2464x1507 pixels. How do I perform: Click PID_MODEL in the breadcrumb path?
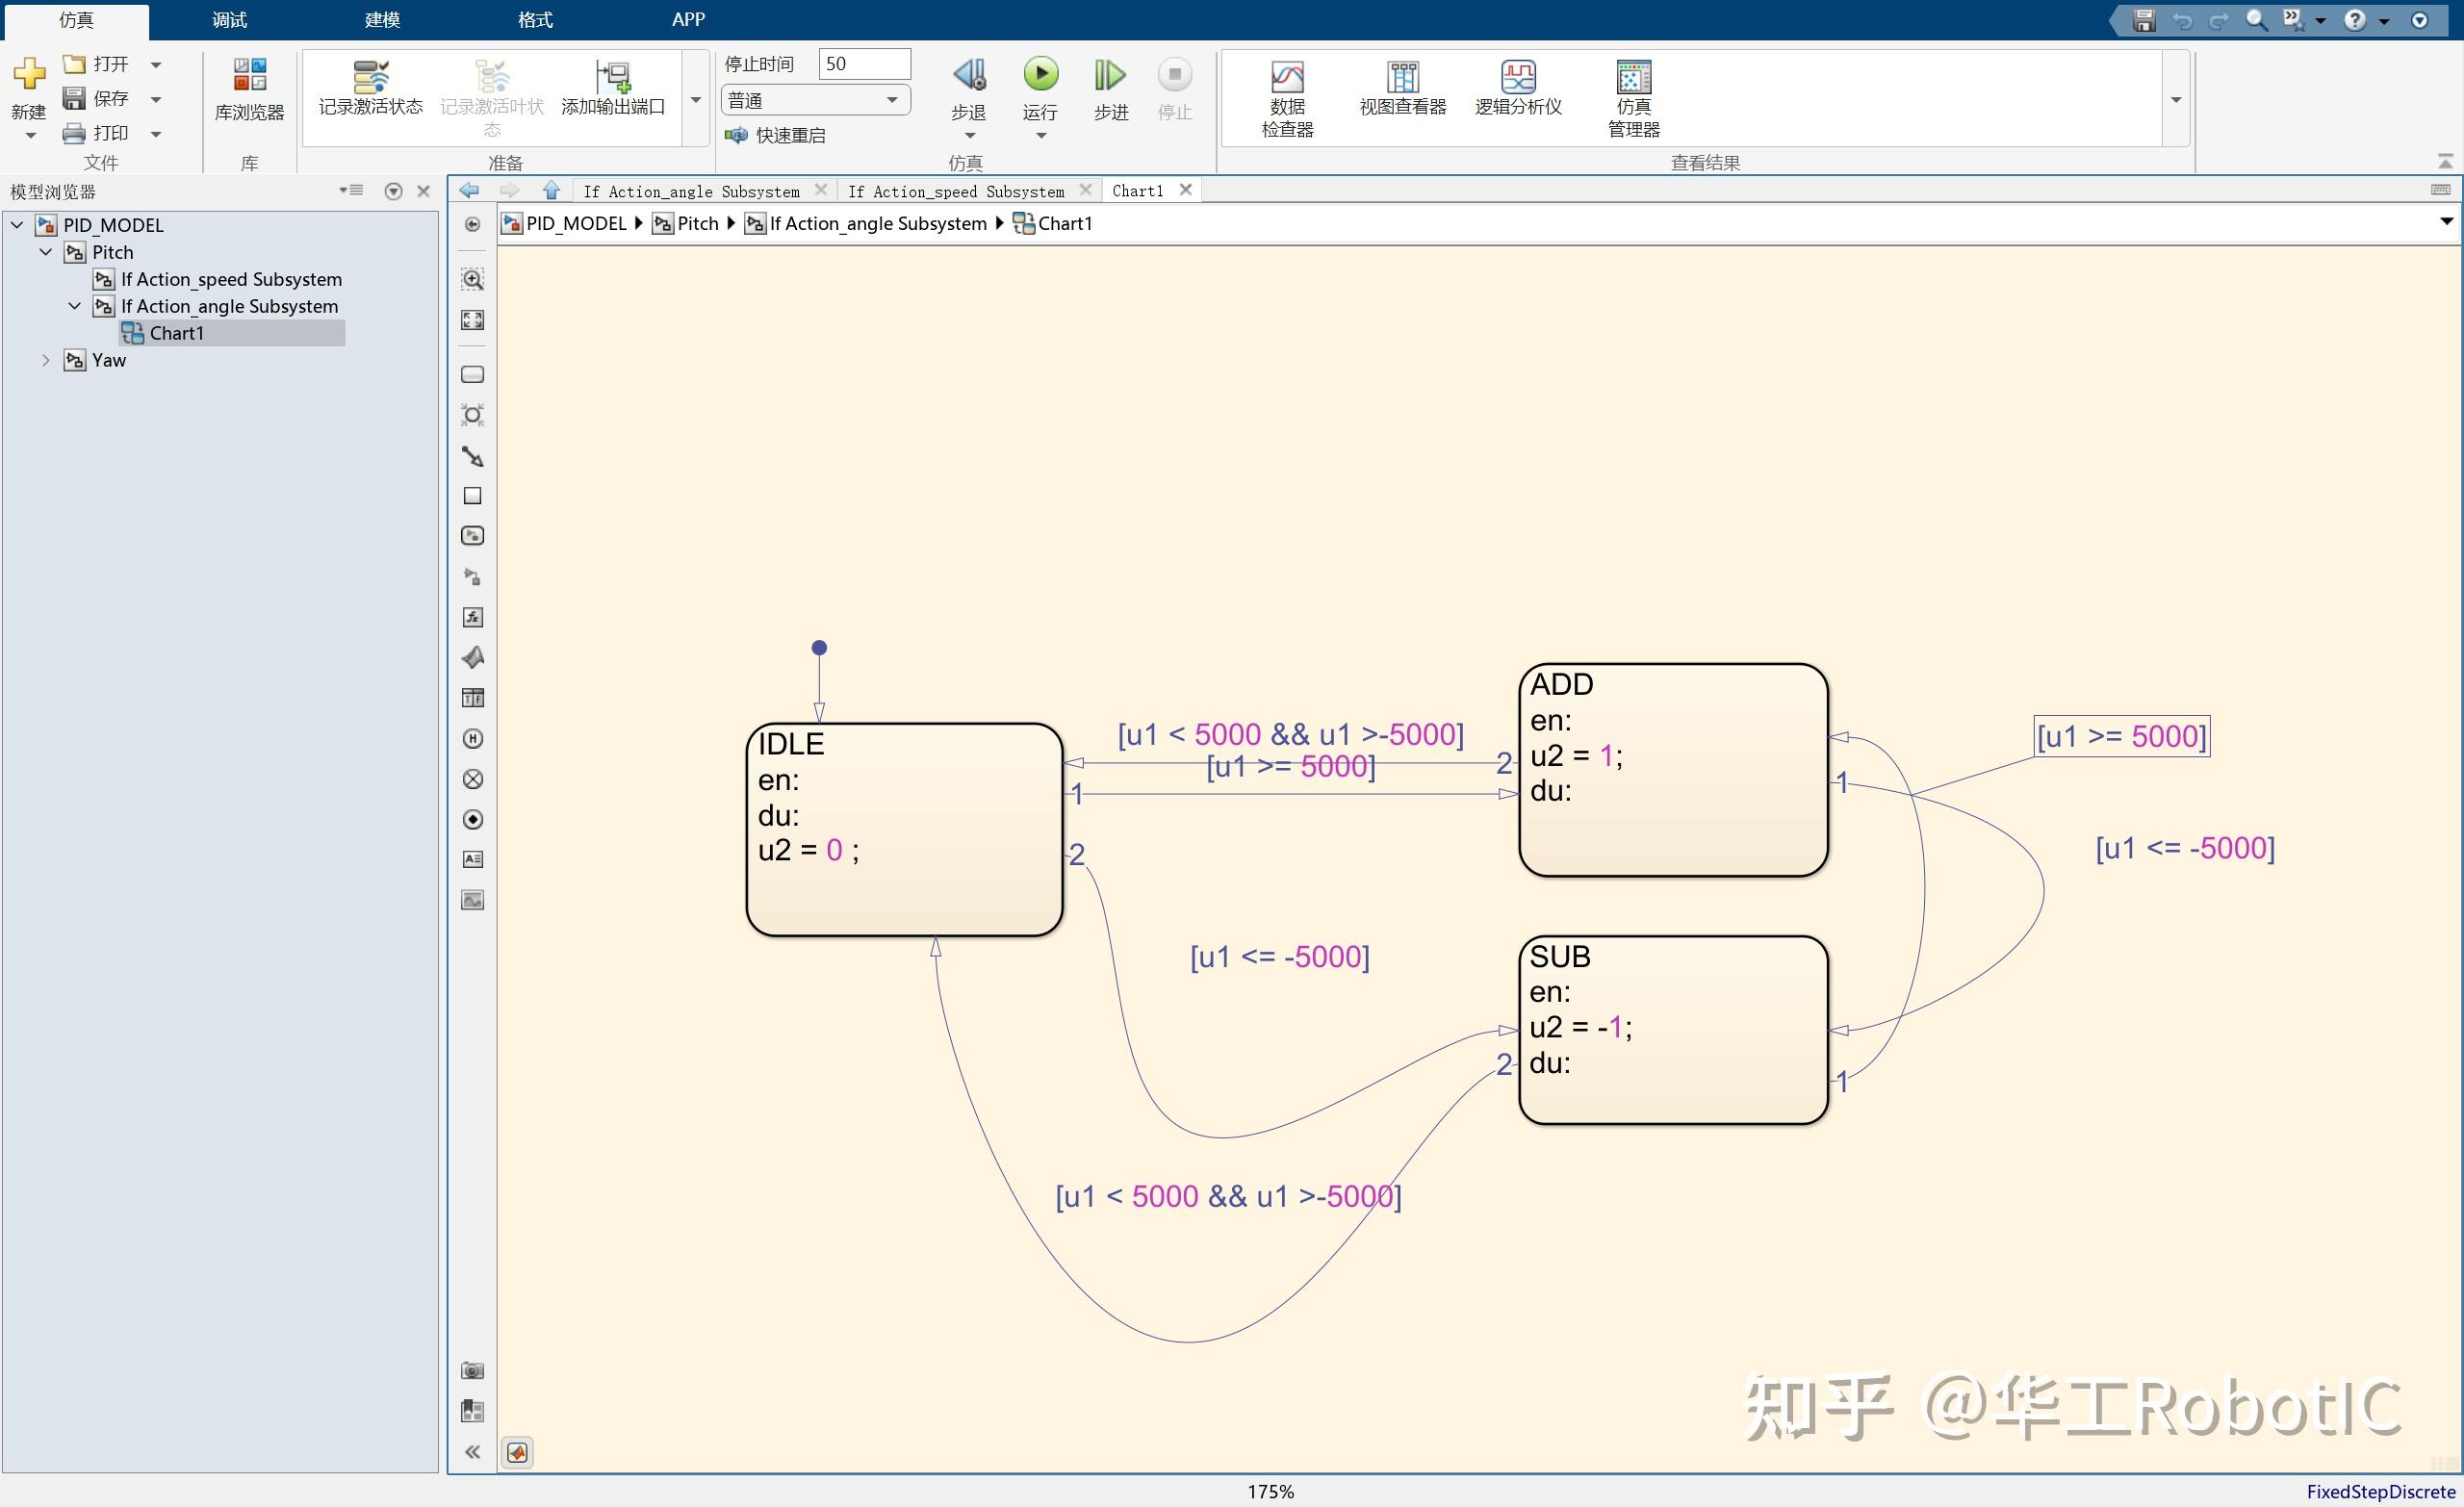(575, 223)
